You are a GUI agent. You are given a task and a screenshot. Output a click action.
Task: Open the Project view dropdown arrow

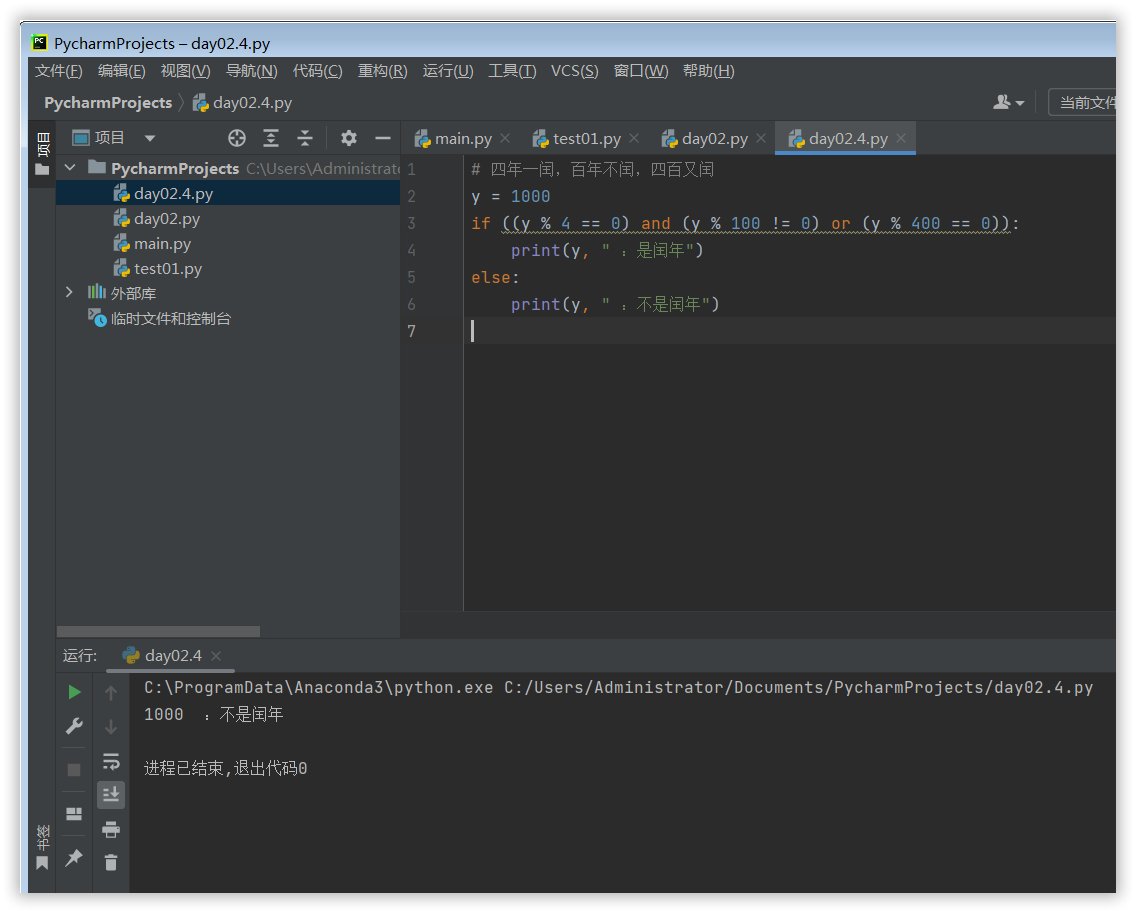150,138
